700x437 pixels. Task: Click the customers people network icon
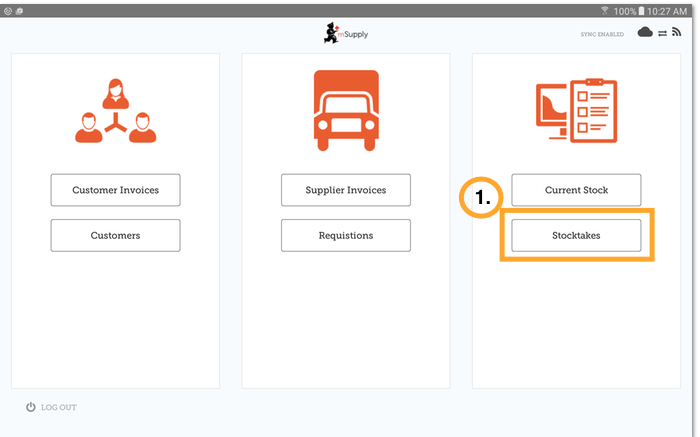pyautogui.click(x=115, y=110)
